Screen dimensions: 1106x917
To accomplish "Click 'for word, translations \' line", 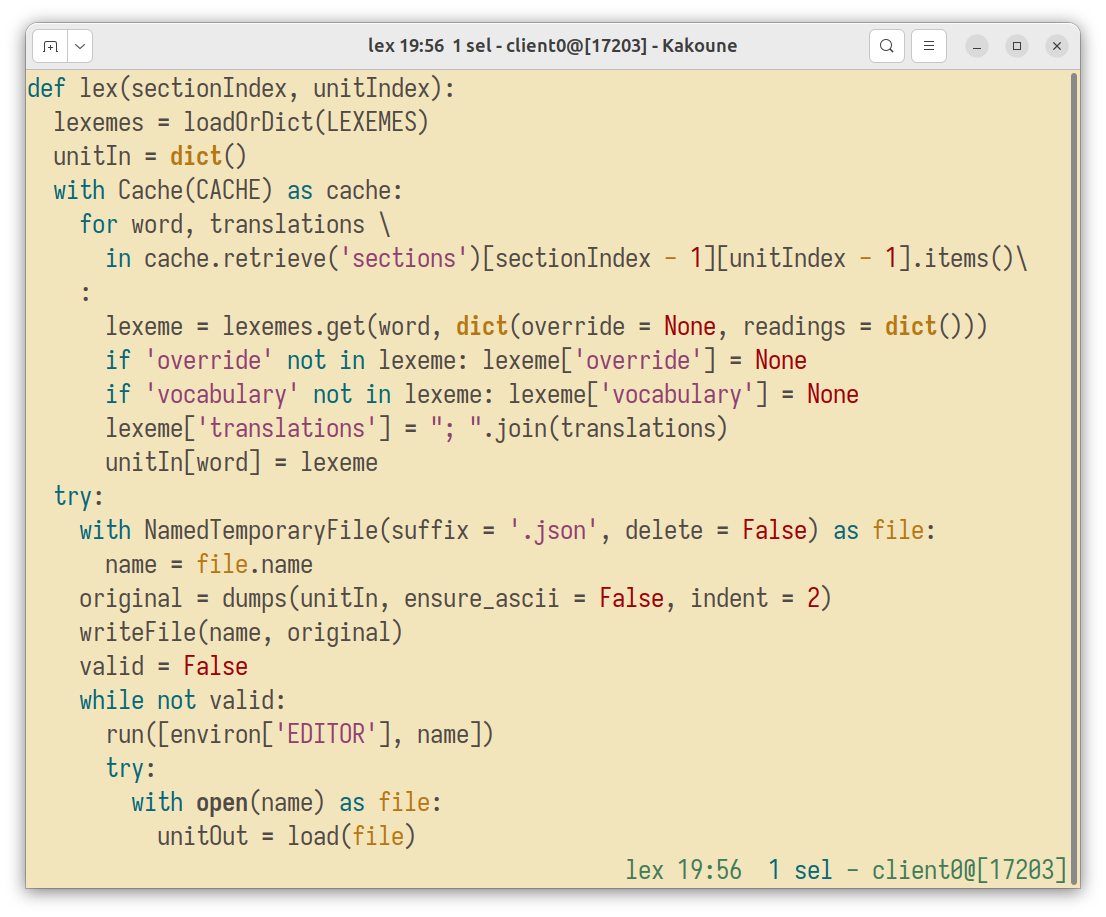I will tap(235, 224).
